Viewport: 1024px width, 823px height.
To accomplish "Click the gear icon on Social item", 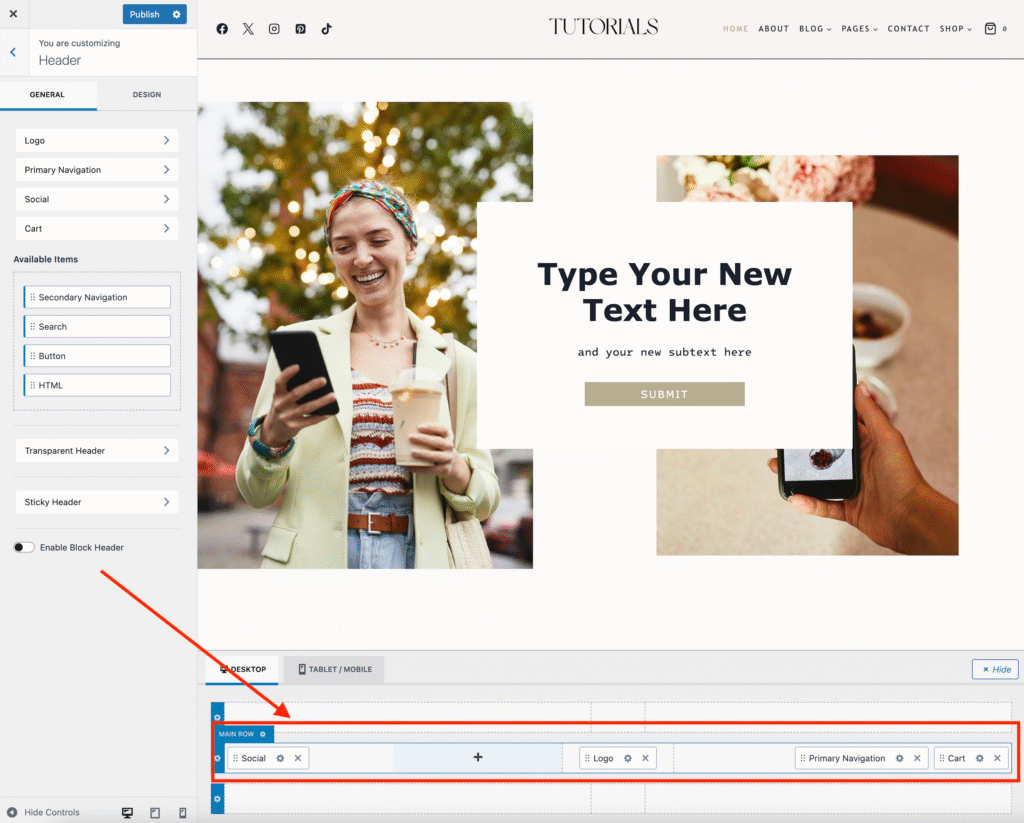I will tap(280, 758).
